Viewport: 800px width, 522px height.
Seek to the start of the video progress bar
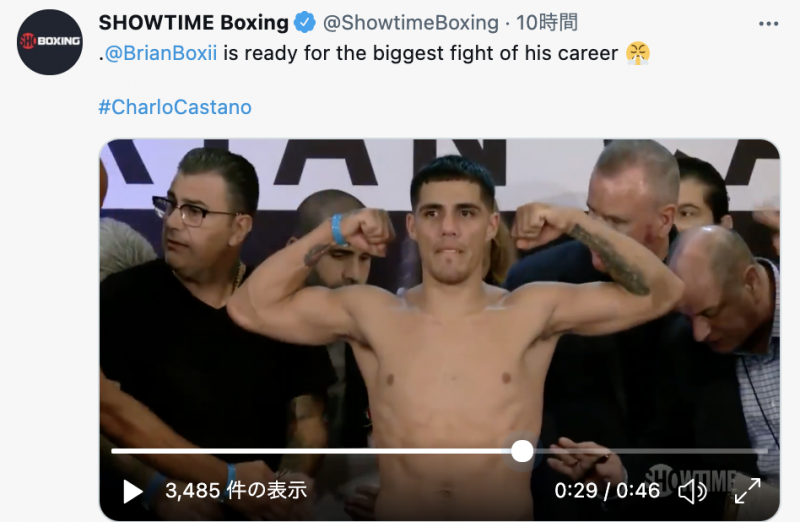(x=114, y=451)
